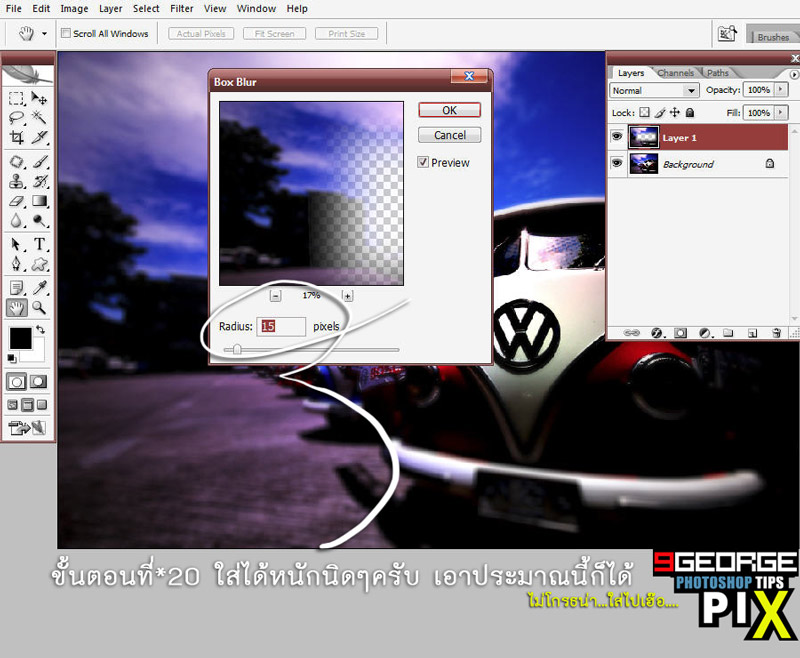Select the Horizontal Type tool
Viewport: 800px width, 658px height.
coord(39,244)
